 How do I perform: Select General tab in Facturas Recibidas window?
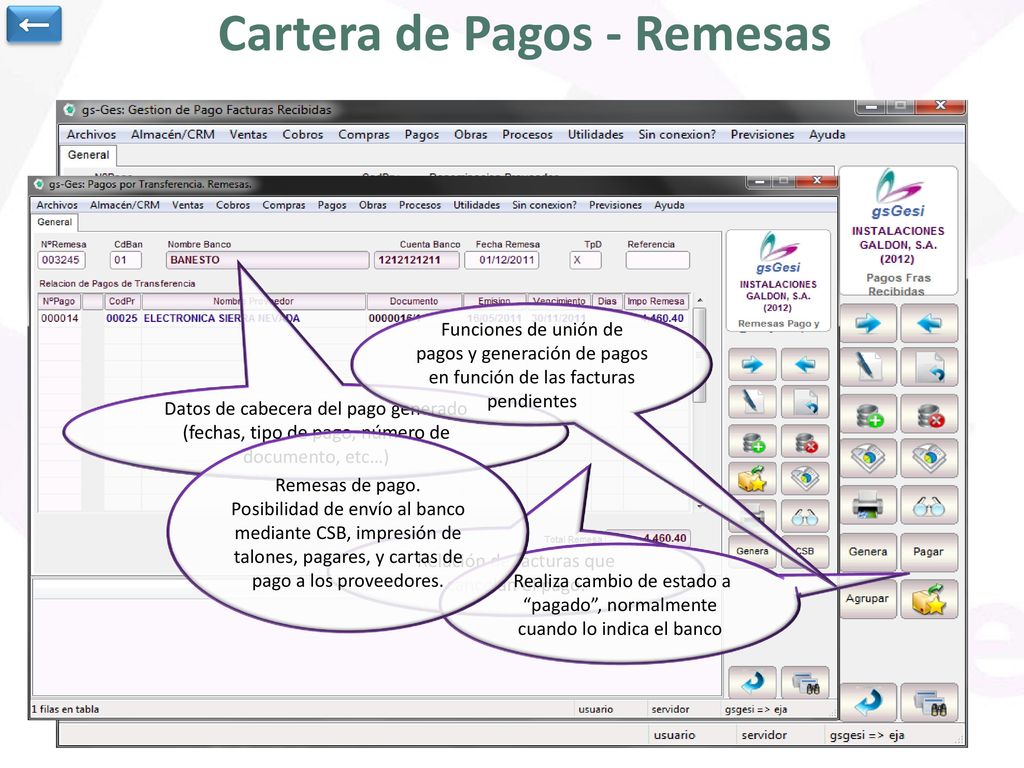(89, 155)
